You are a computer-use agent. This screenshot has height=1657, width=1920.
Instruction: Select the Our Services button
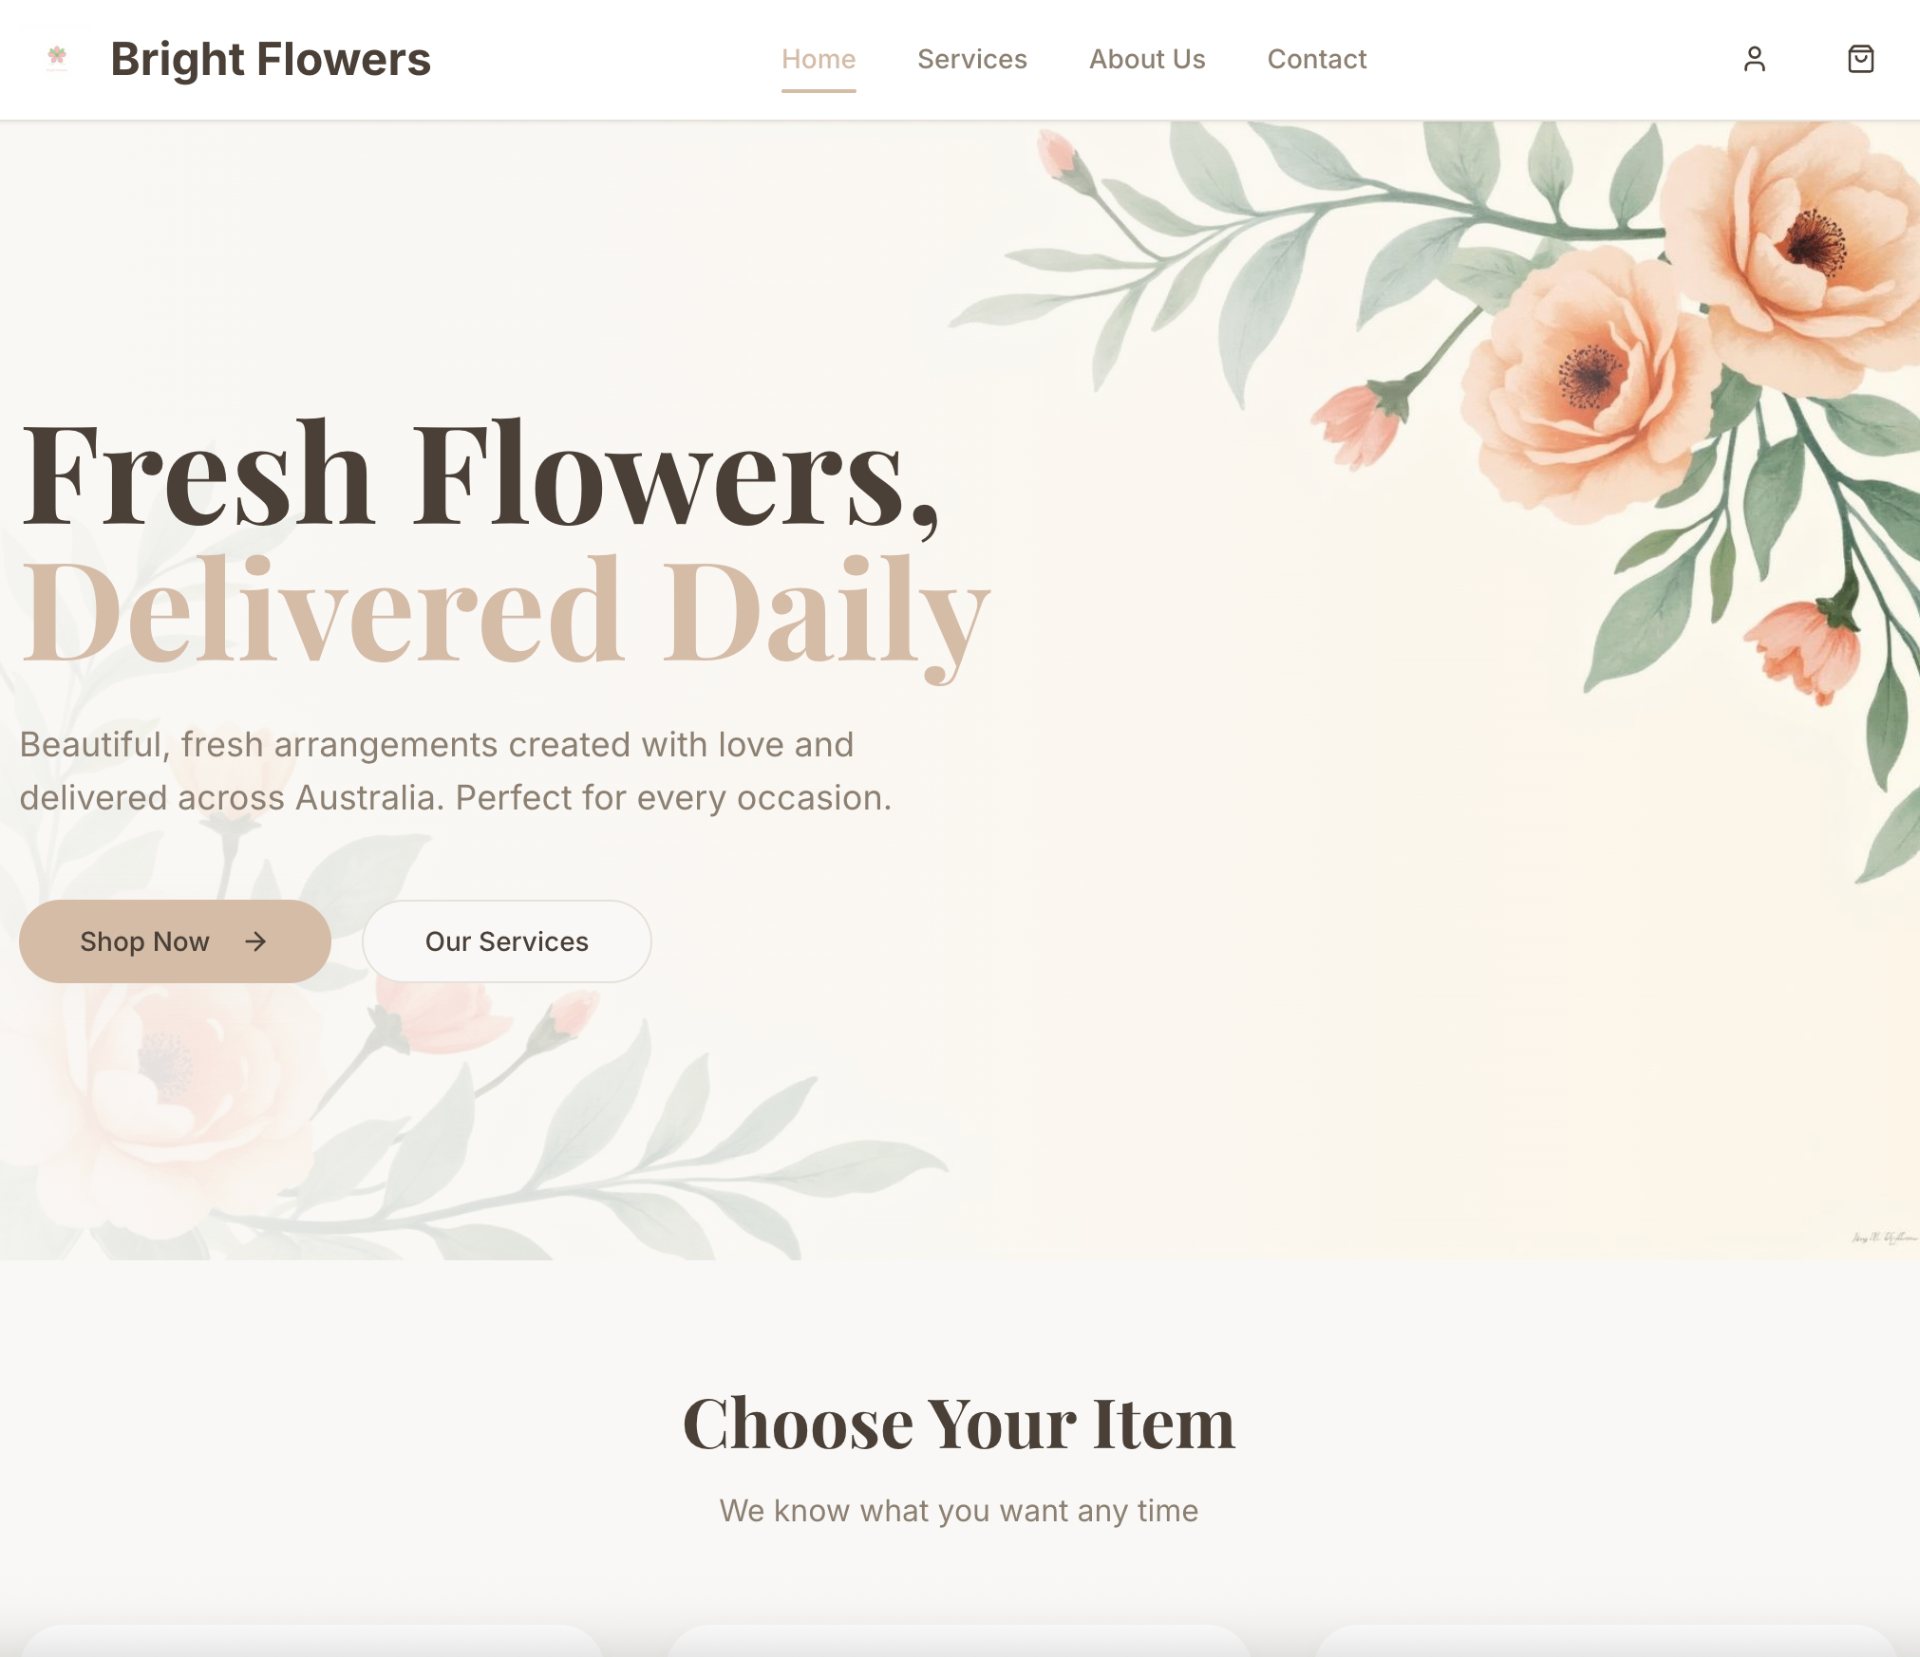pyautogui.click(x=507, y=941)
